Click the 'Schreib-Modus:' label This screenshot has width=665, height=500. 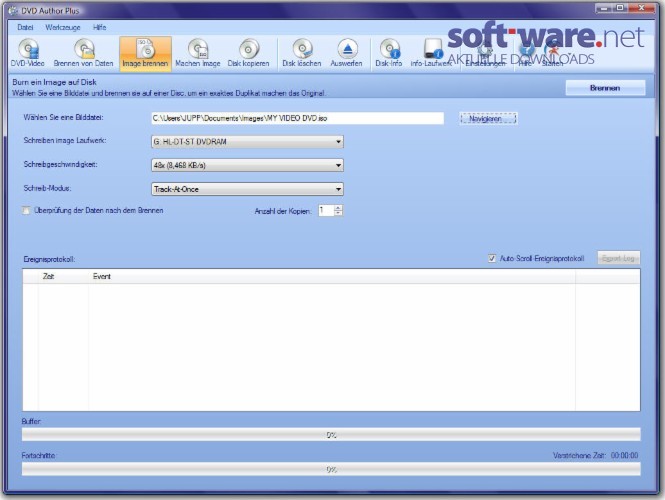coord(48,188)
